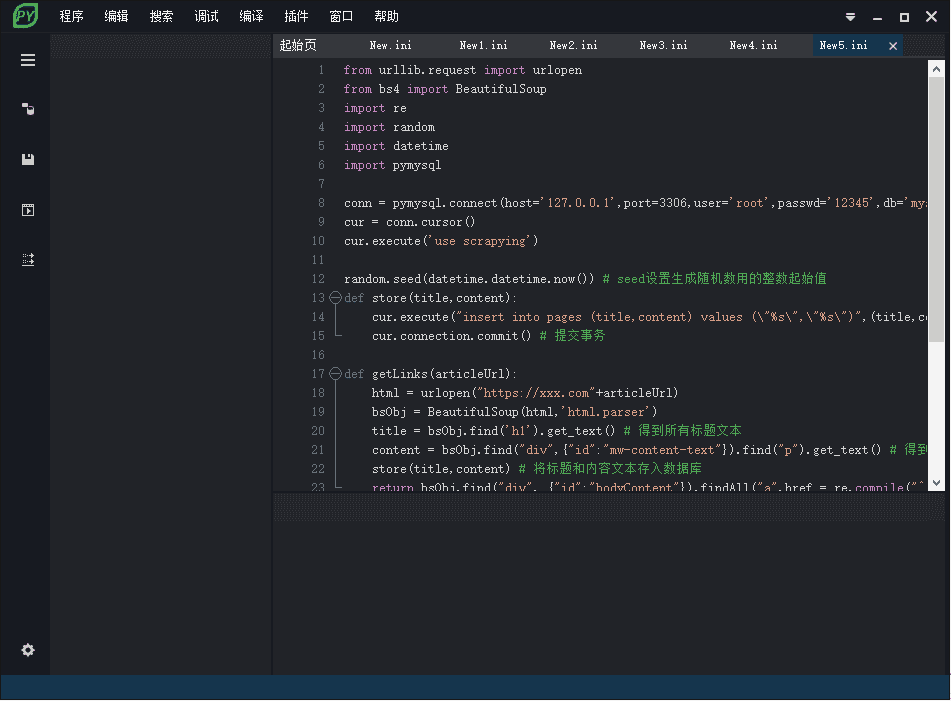This screenshot has width=951, height=701.
Task: Switch to the New3.ini tab
Action: (x=663, y=45)
